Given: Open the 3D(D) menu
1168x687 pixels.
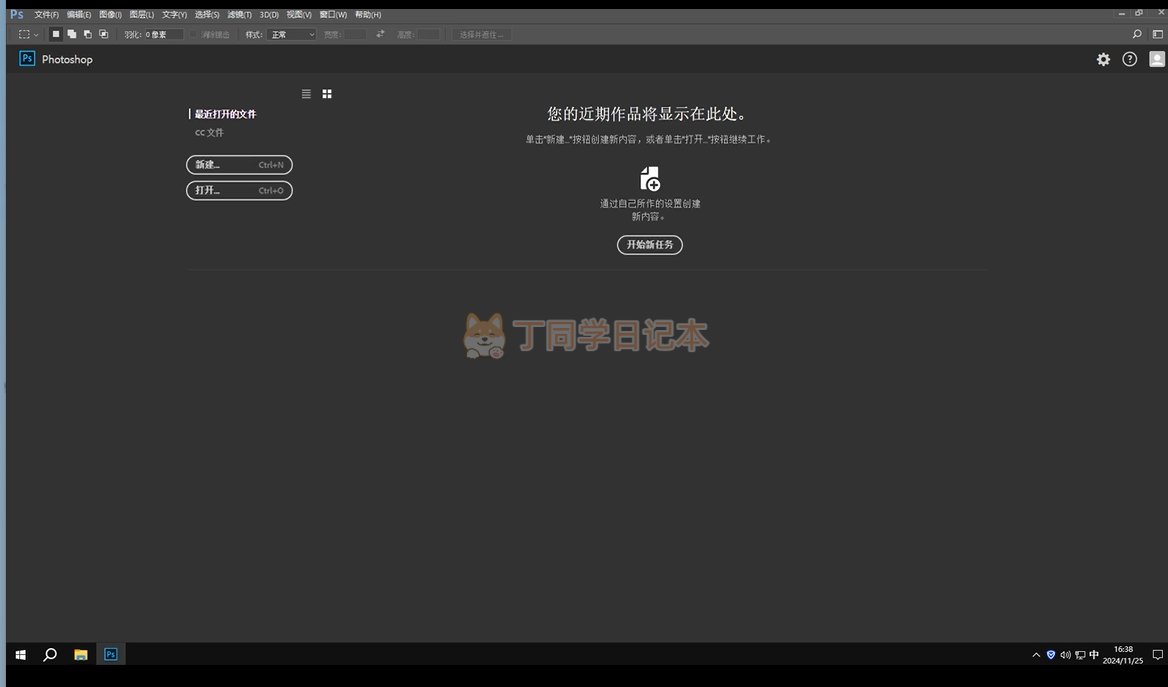Looking at the screenshot, I should 269,14.
